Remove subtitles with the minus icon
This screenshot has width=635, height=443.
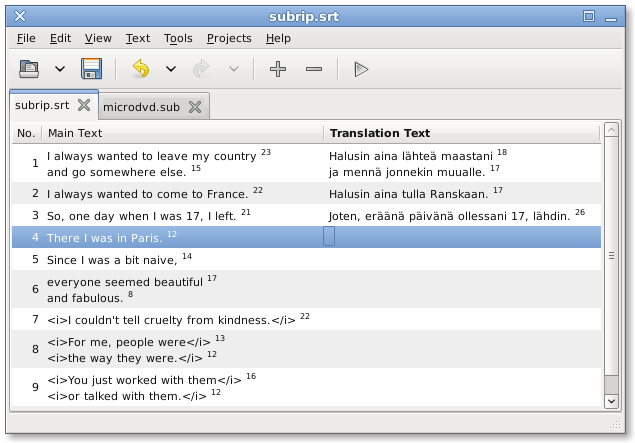[x=314, y=69]
